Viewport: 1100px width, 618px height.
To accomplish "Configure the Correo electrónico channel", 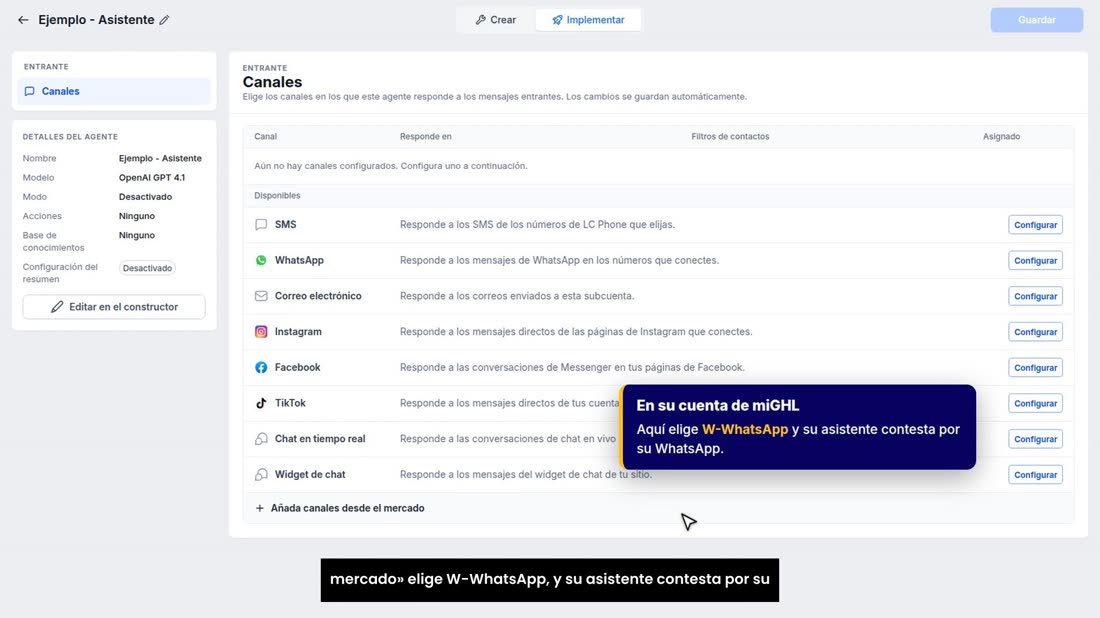I will pyautogui.click(x=1035, y=296).
